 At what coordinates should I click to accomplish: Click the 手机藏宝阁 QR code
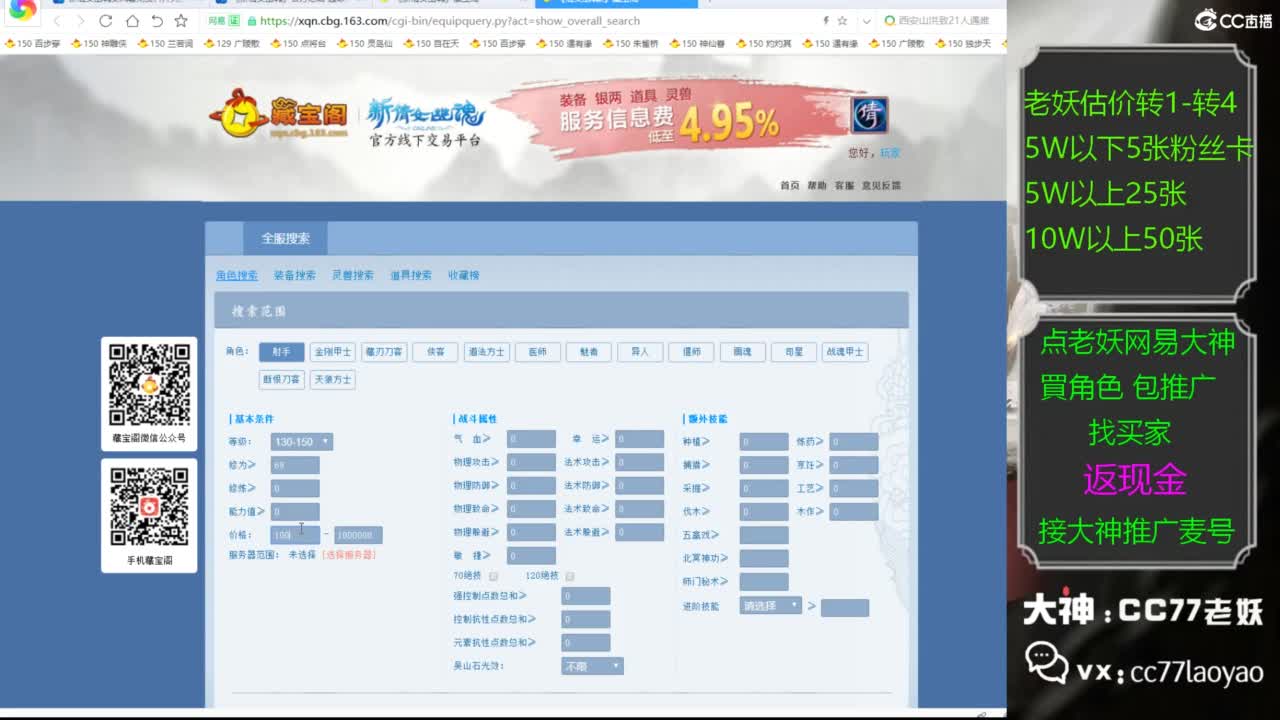tap(149, 506)
